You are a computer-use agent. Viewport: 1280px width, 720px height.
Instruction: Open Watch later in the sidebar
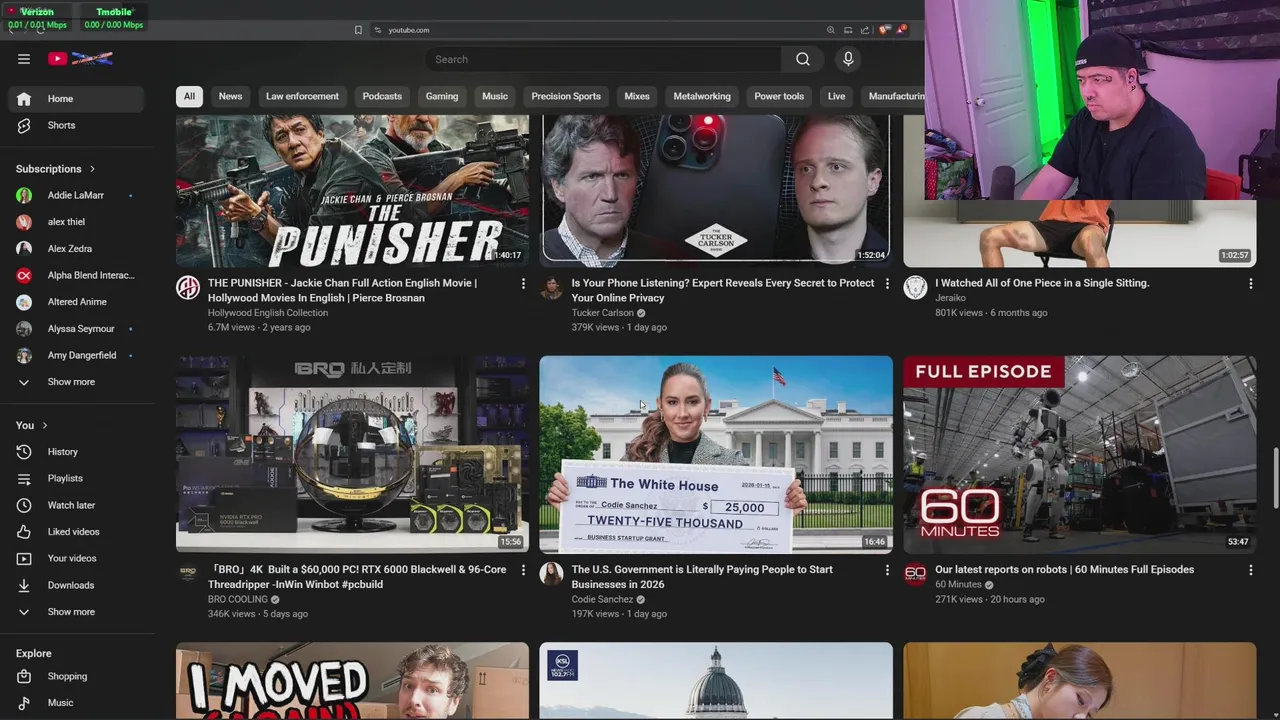coord(78,505)
